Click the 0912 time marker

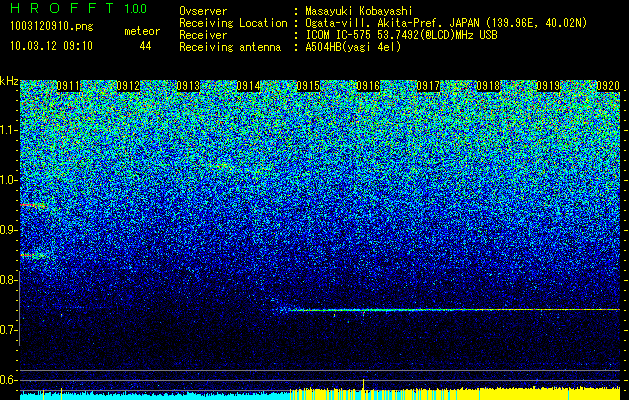click(128, 86)
